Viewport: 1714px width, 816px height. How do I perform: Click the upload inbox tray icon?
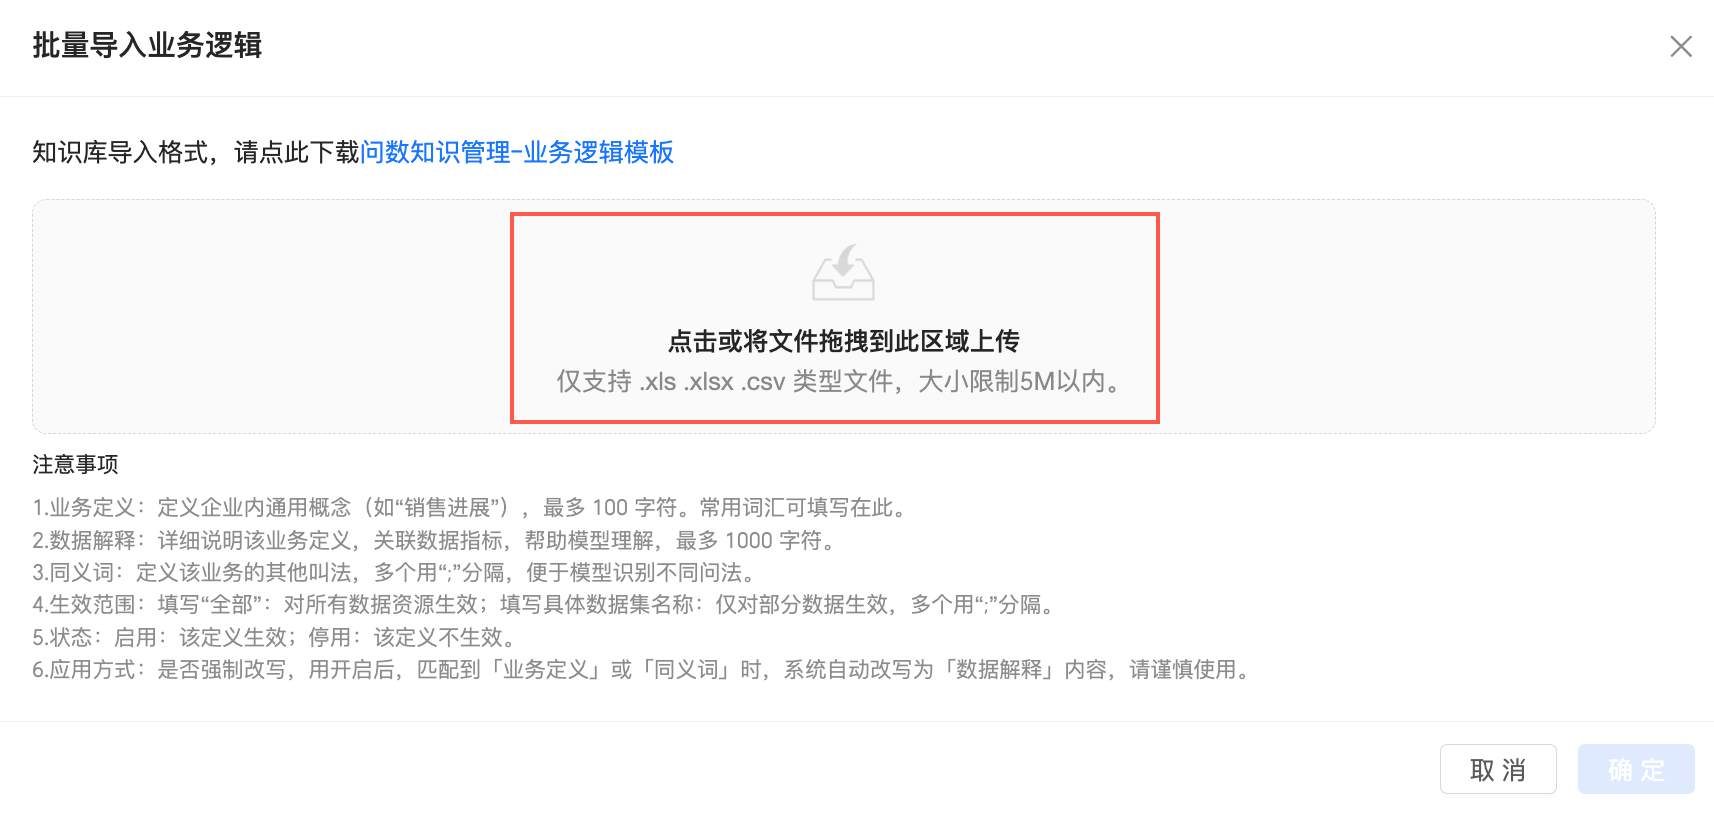tap(843, 272)
